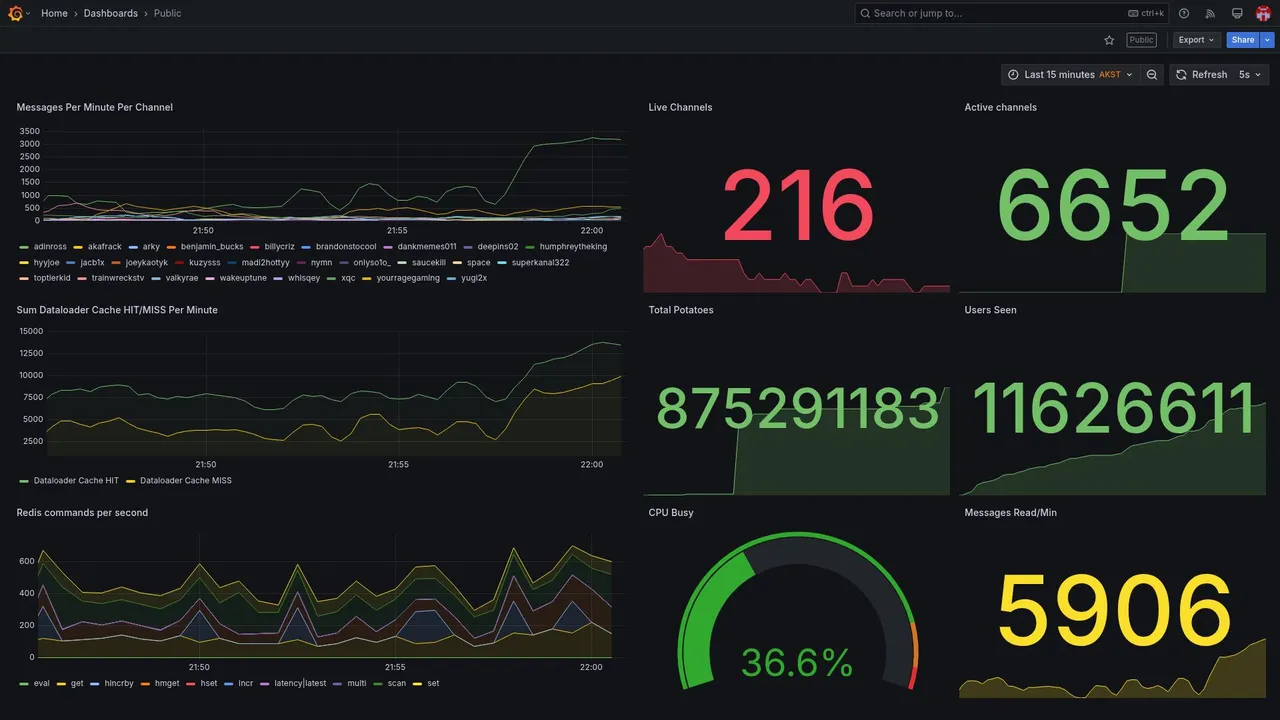Click the 6652 Active channels value

point(1112,207)
